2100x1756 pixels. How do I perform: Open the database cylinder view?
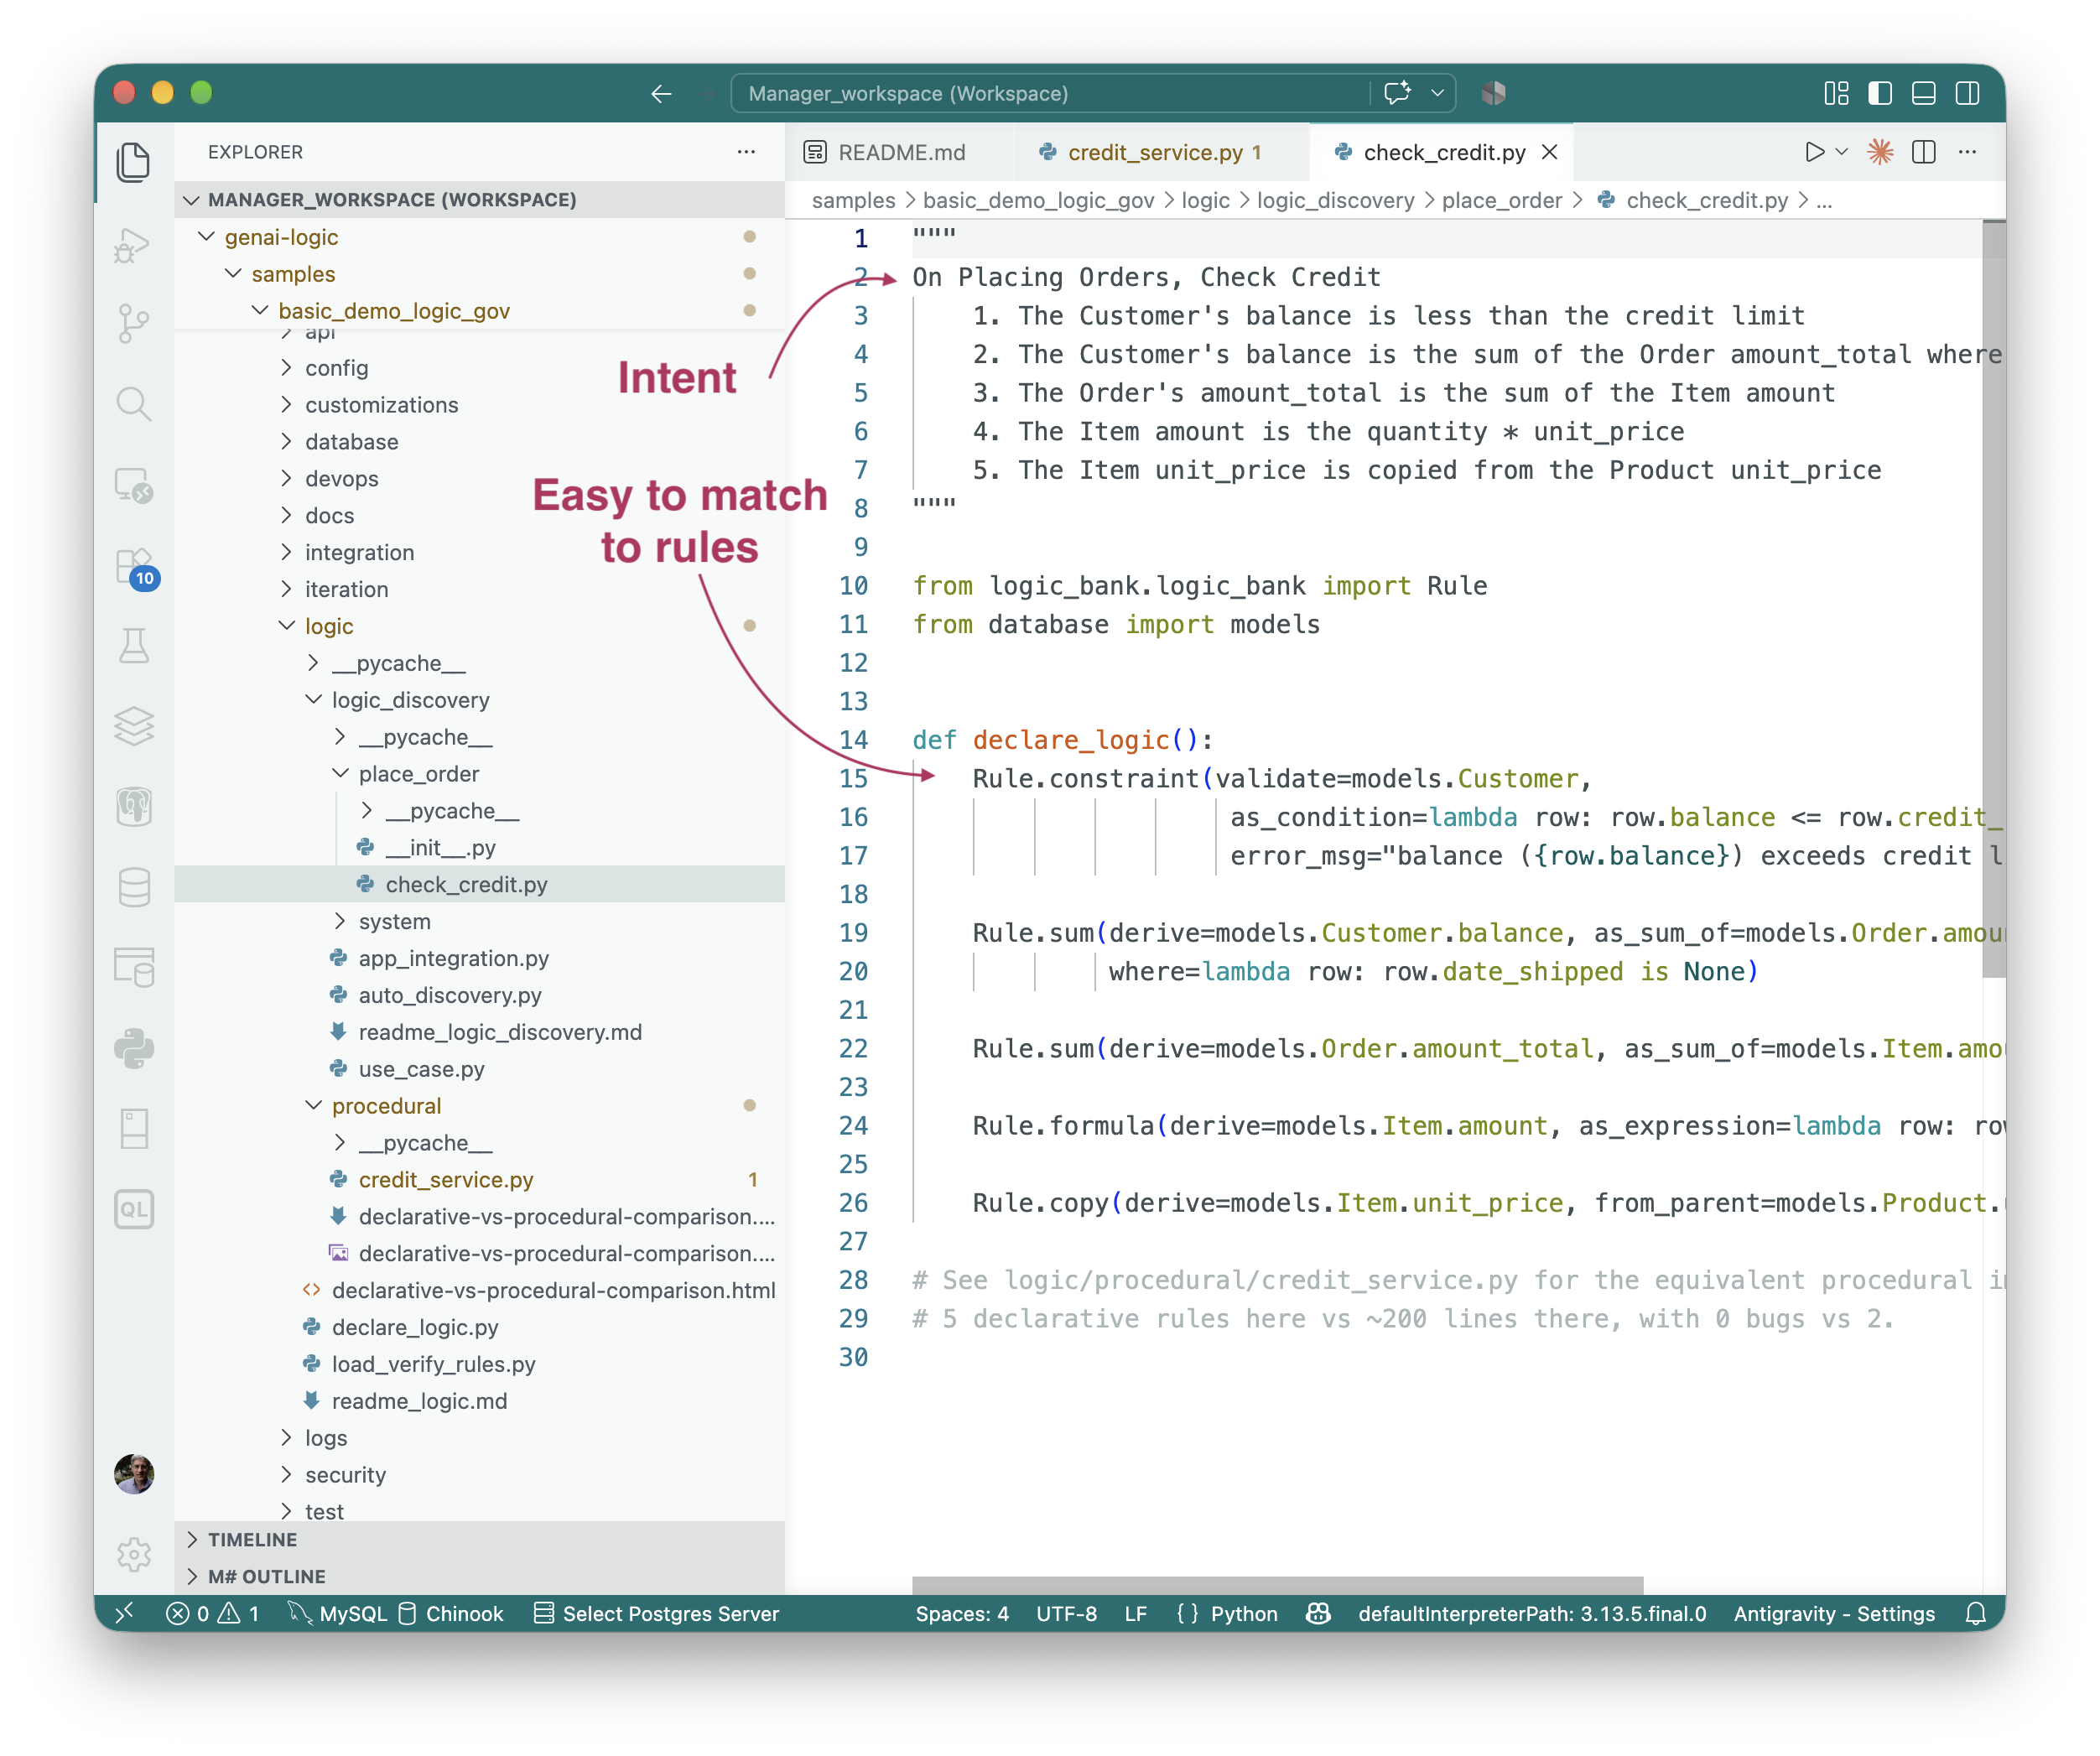pyautogui.click(x=133, y=887)
